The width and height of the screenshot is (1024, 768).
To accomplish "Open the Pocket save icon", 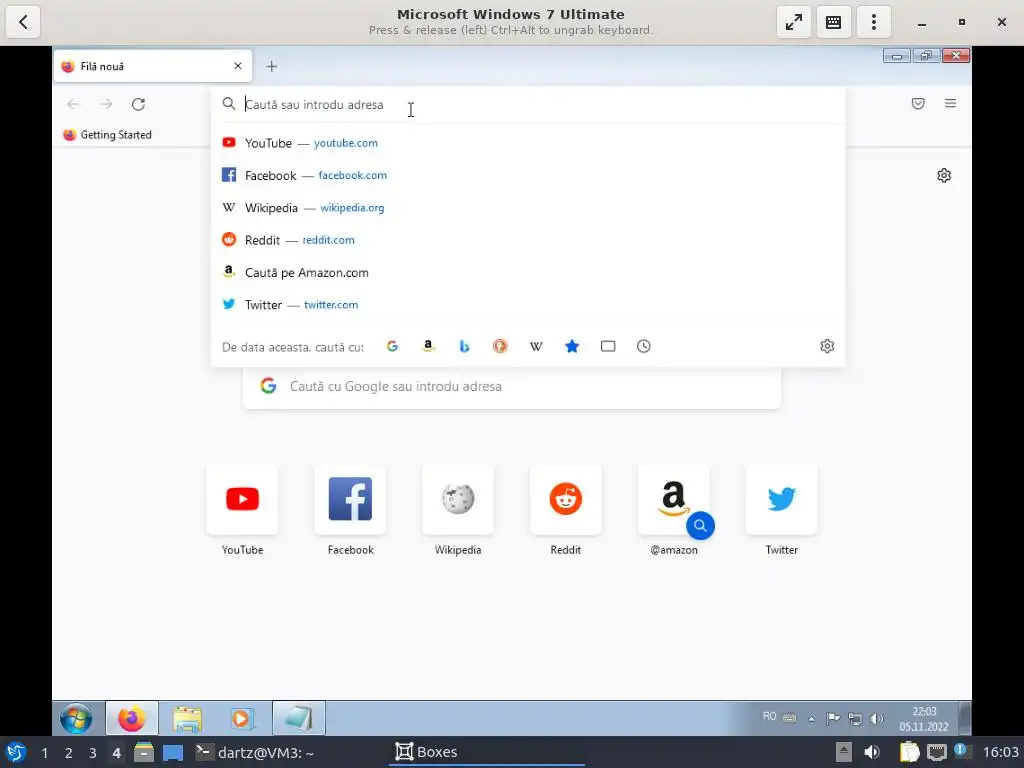I will point(918,103).
